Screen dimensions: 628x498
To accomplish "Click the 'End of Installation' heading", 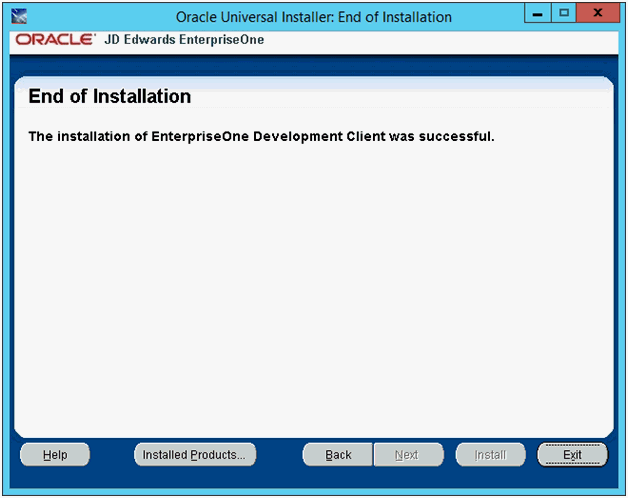I will click(x=110, y=97).
